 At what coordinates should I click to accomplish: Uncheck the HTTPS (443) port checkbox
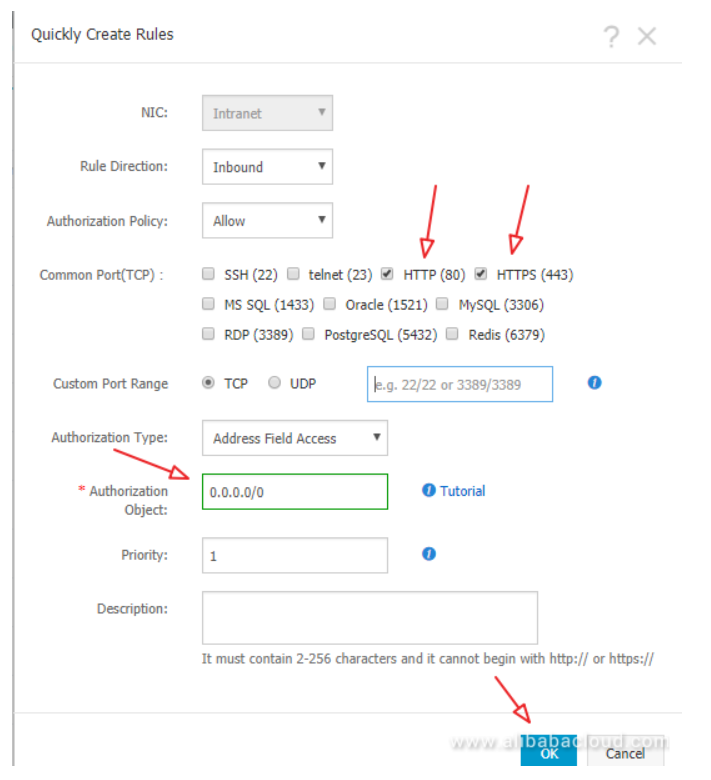click(480, 273)
